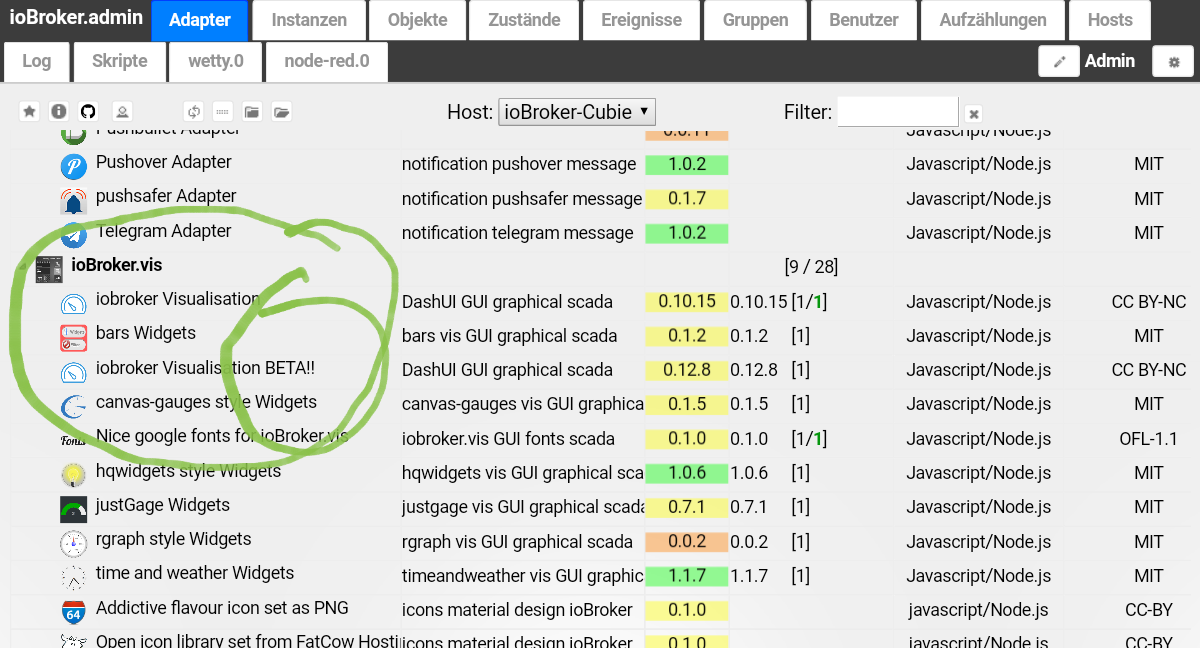Click the refresh adapter list icon
Image resolution: width=1200 pixels, height=648 pixels.
pos(194,111)
